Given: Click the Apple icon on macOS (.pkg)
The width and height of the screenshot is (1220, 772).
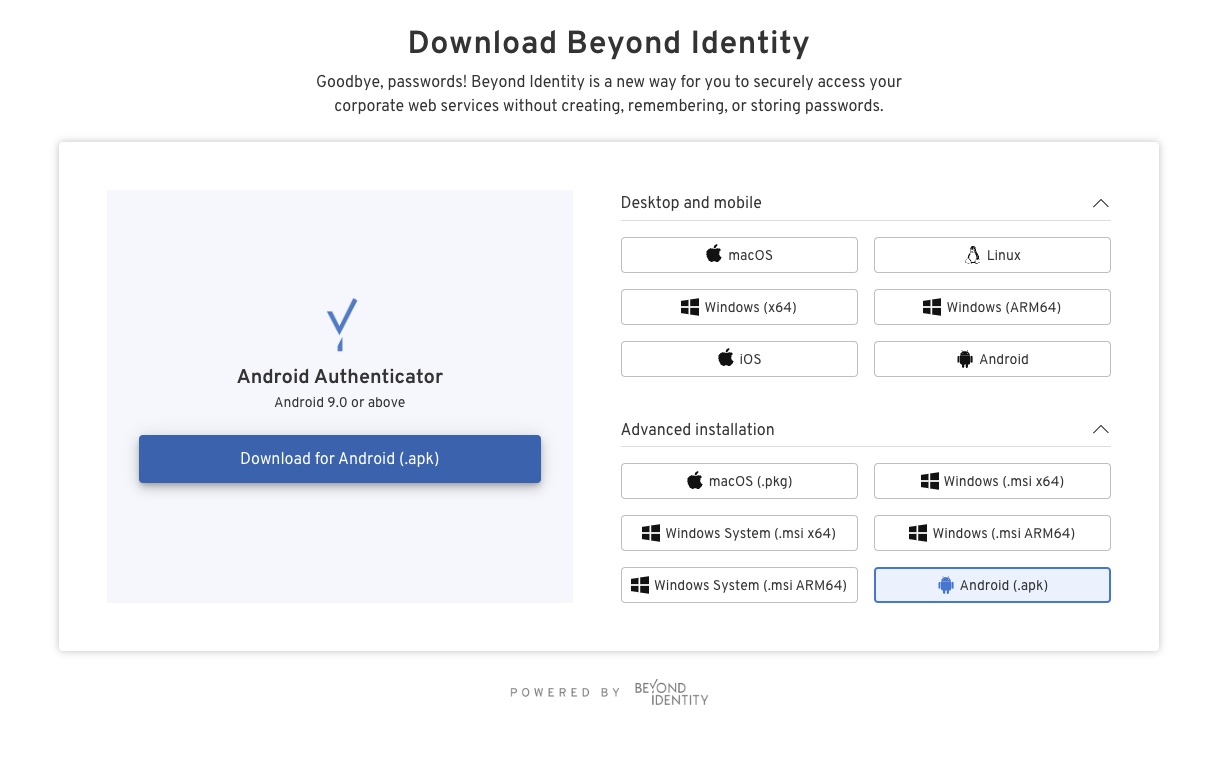Looking at the screenshot, I should pyautogui.click(x=695, y=481).
